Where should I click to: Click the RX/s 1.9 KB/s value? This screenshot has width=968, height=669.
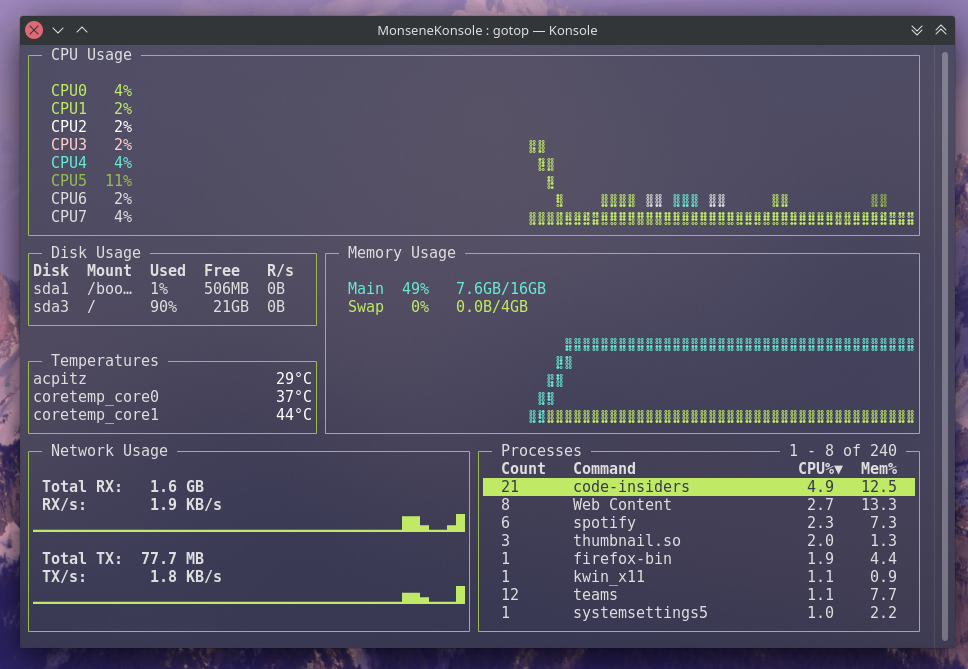[185, 504]
